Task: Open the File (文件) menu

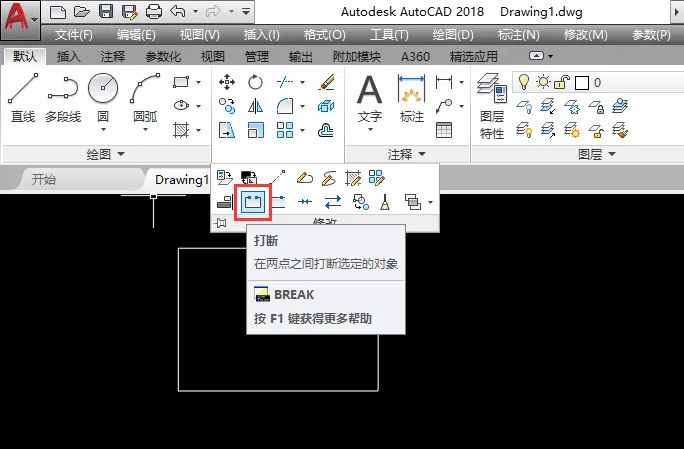Action: point(73,34)
